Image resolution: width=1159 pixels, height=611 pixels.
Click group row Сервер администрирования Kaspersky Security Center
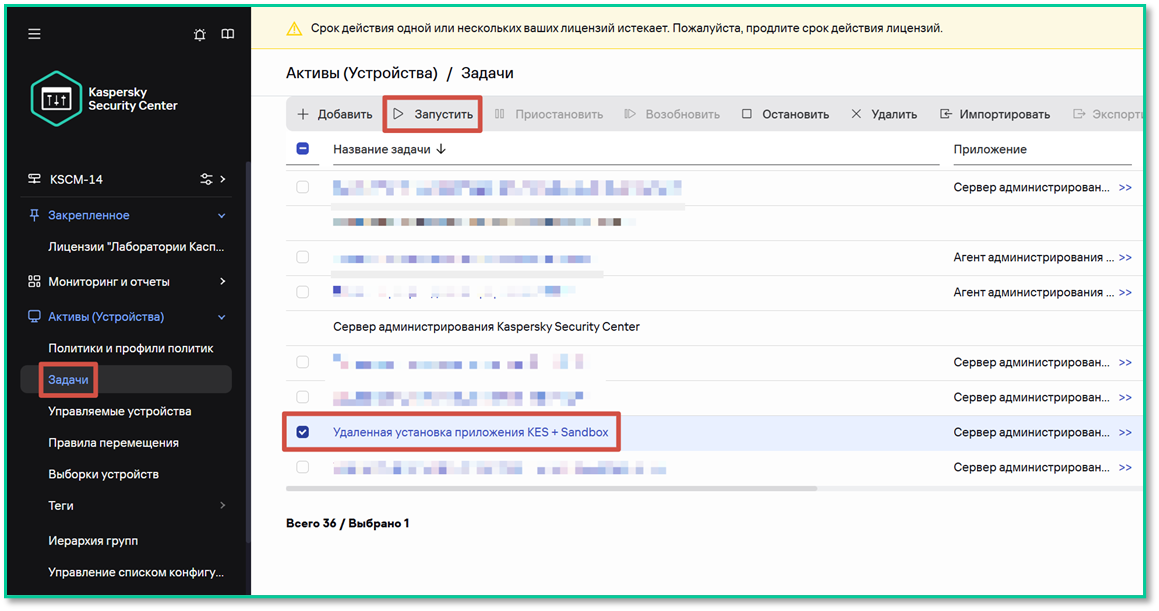pyautogui.click(x=486, y=327)
